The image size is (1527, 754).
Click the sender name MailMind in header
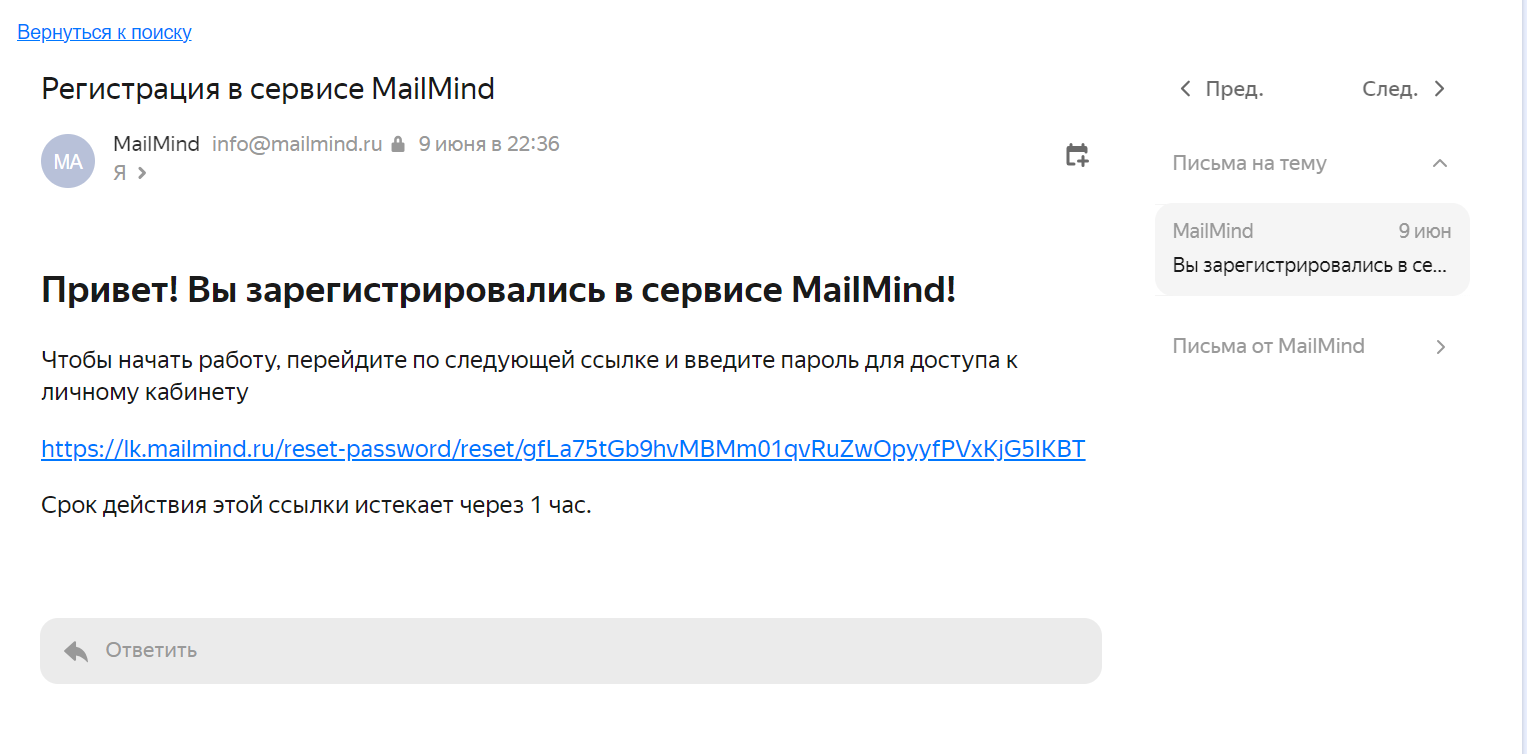(156, 144)
